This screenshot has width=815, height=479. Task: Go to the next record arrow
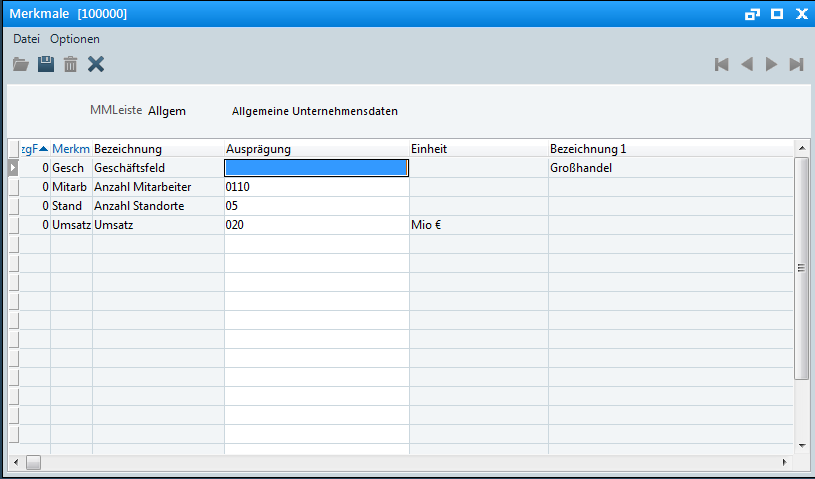click(x=771, y=64)
